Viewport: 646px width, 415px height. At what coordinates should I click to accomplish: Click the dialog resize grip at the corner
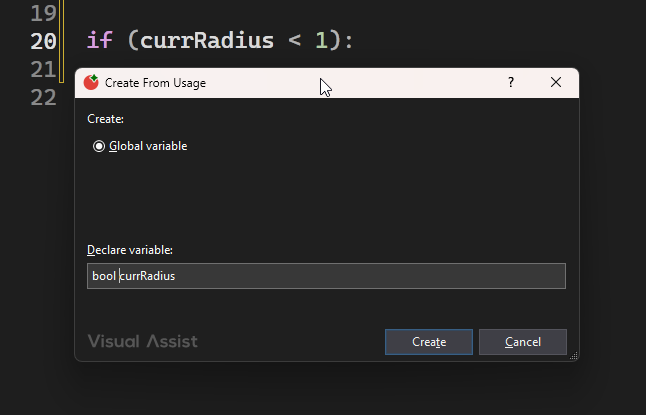(x=573, y=356)
